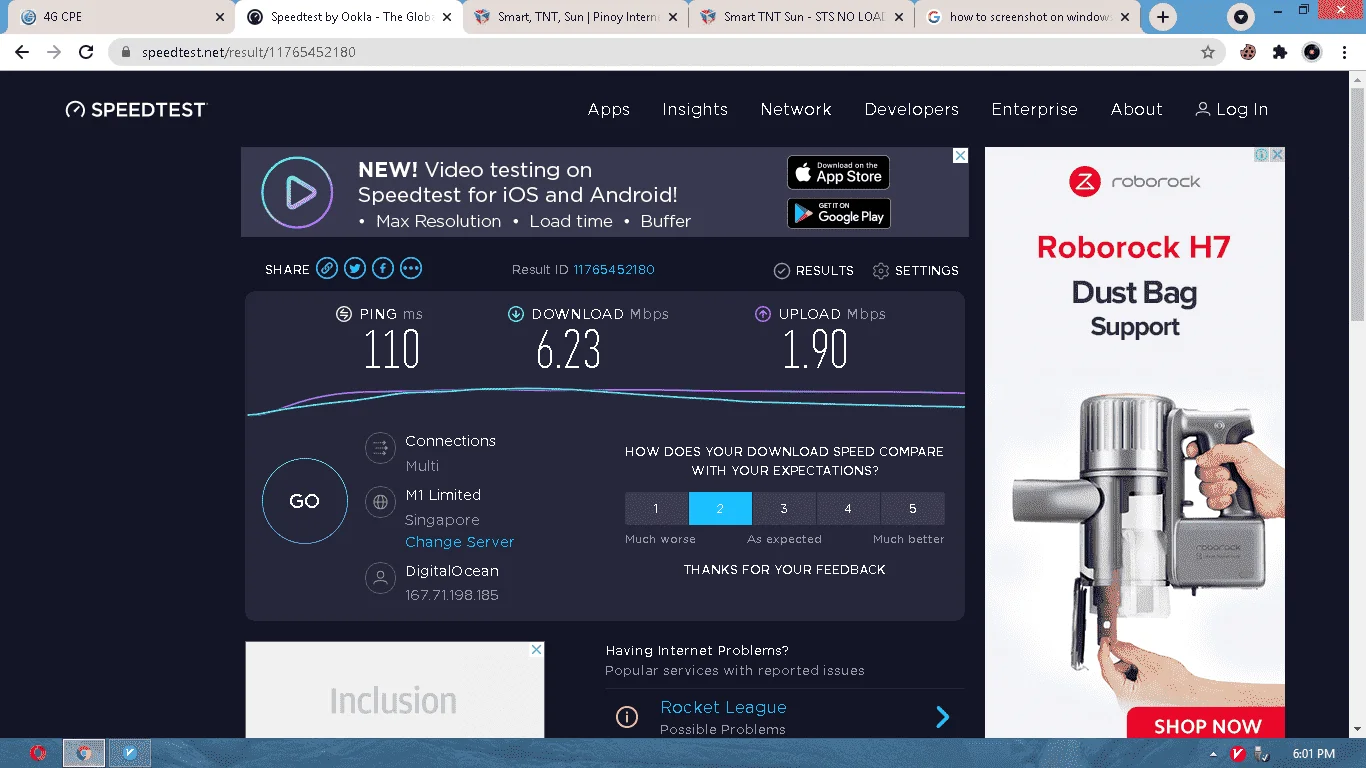Viewport: 1366px width, 768px height.
Task: Click the GO button to start test
Action: (304, 501)
